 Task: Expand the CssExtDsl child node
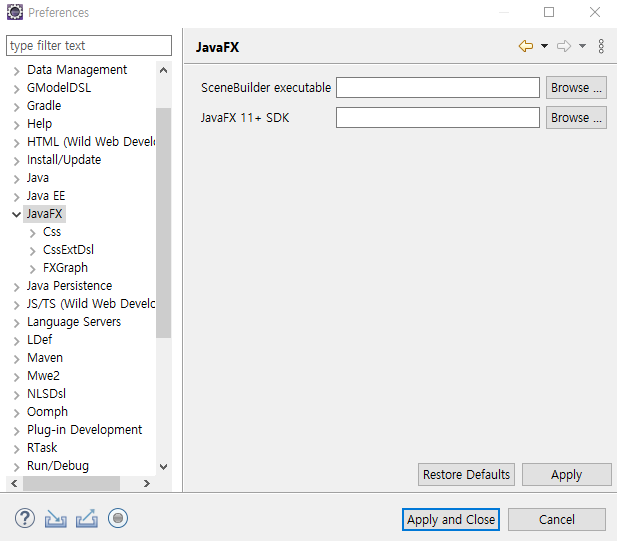(x=32, y=251)
